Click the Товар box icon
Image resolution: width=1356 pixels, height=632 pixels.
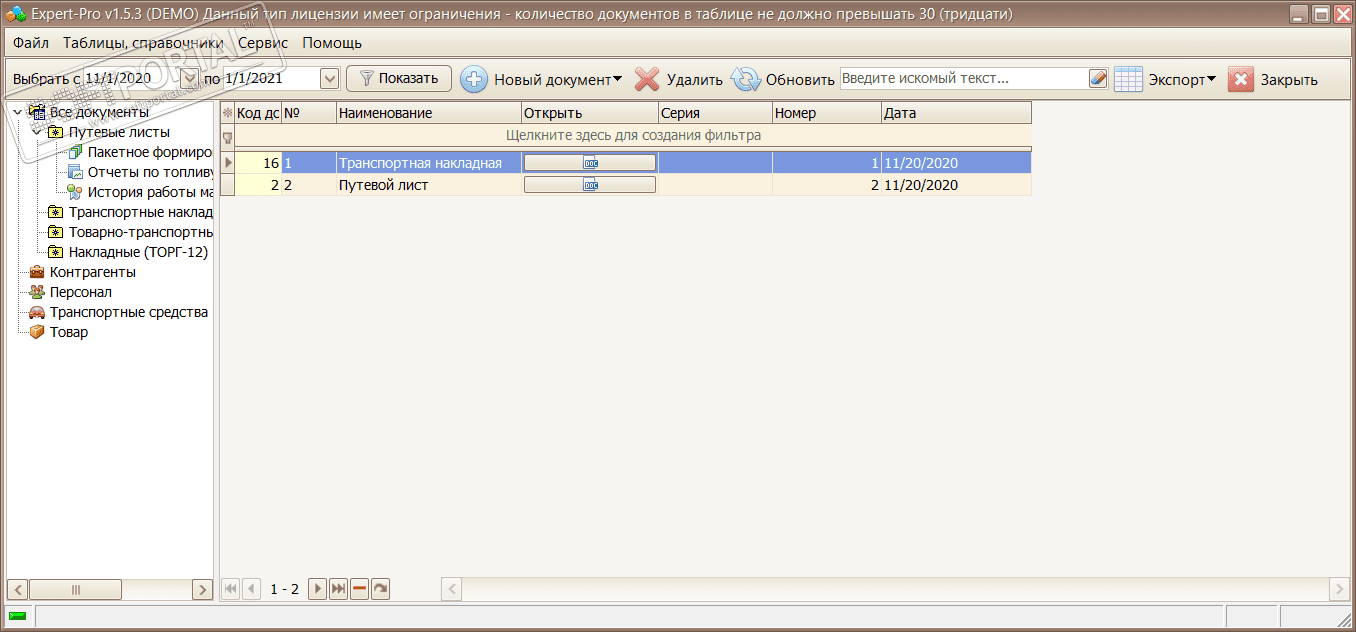[37, 332]
